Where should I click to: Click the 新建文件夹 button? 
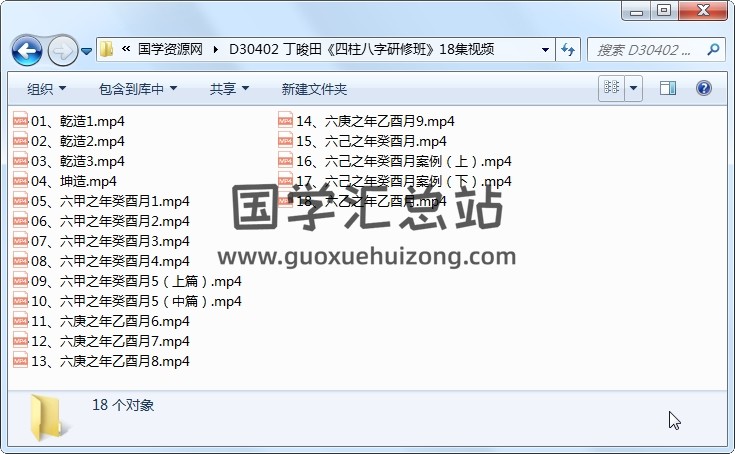pyautogui.click(x=314, y=89)
